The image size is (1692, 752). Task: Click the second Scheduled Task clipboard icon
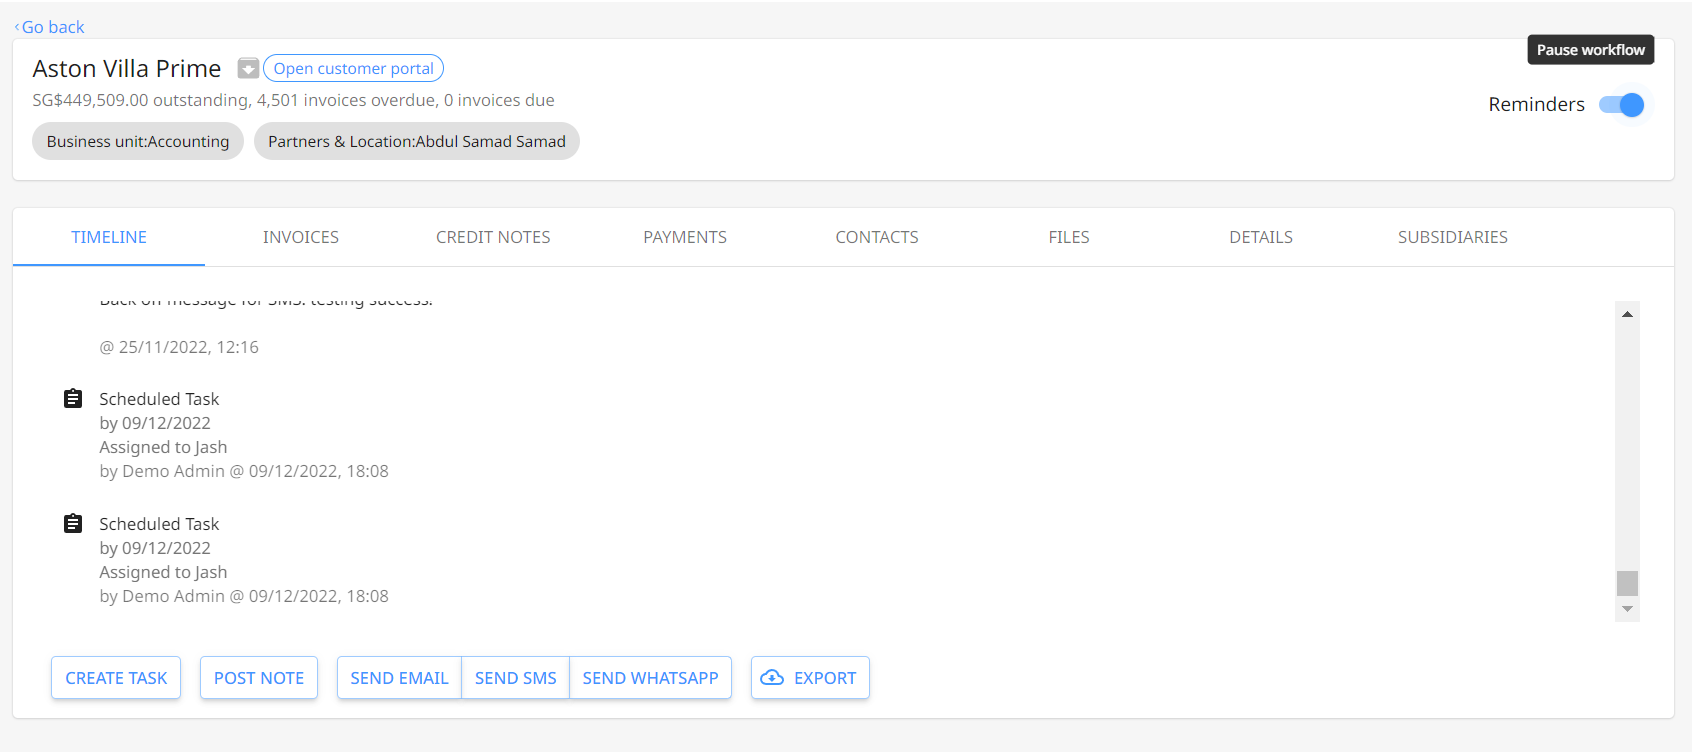[x=73, y=524]
